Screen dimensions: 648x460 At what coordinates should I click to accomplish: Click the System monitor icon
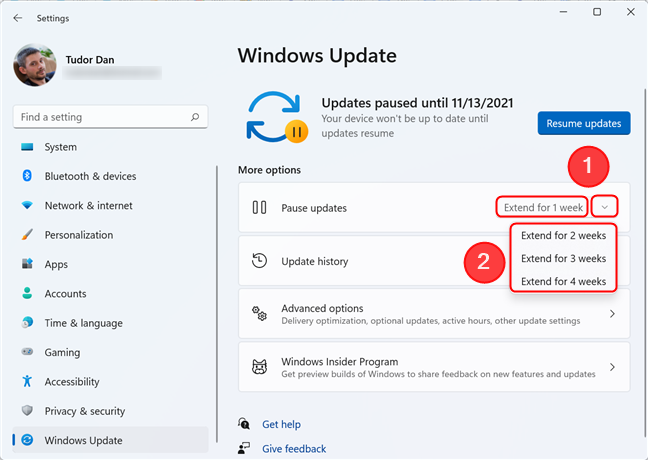pos(27,147)
